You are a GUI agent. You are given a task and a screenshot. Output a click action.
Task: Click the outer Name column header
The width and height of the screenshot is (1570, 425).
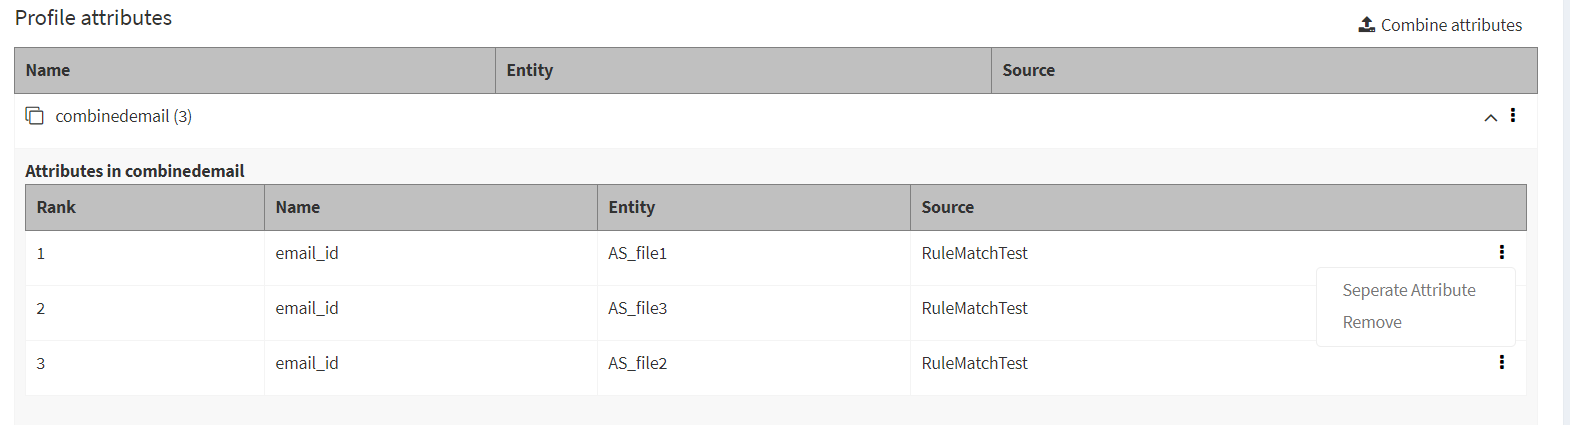click(48, 70)
